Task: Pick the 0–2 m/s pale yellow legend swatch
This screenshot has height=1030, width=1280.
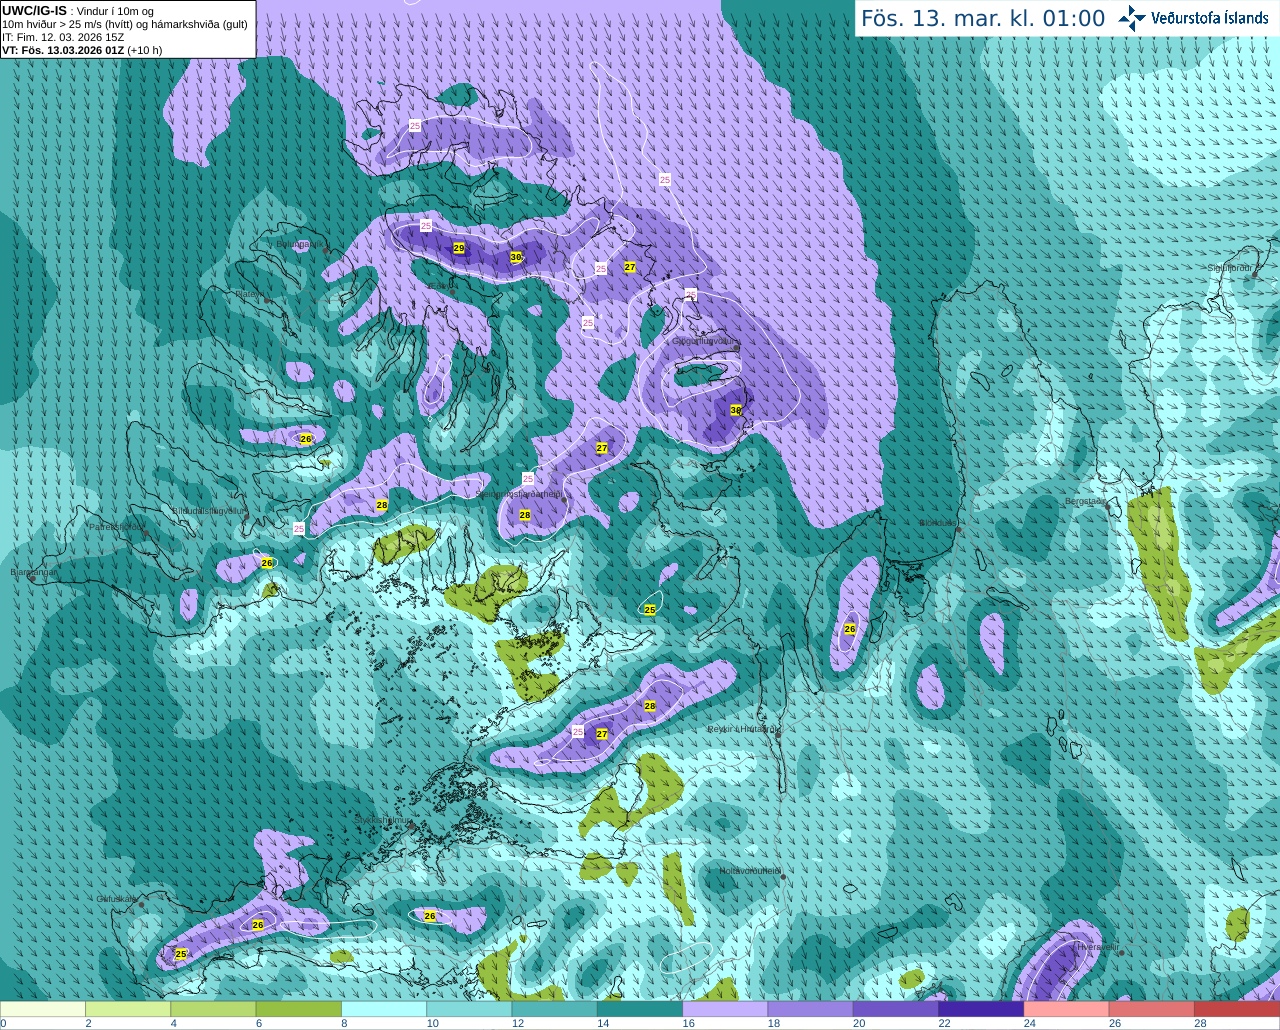Action: [x=42, y=1009]
